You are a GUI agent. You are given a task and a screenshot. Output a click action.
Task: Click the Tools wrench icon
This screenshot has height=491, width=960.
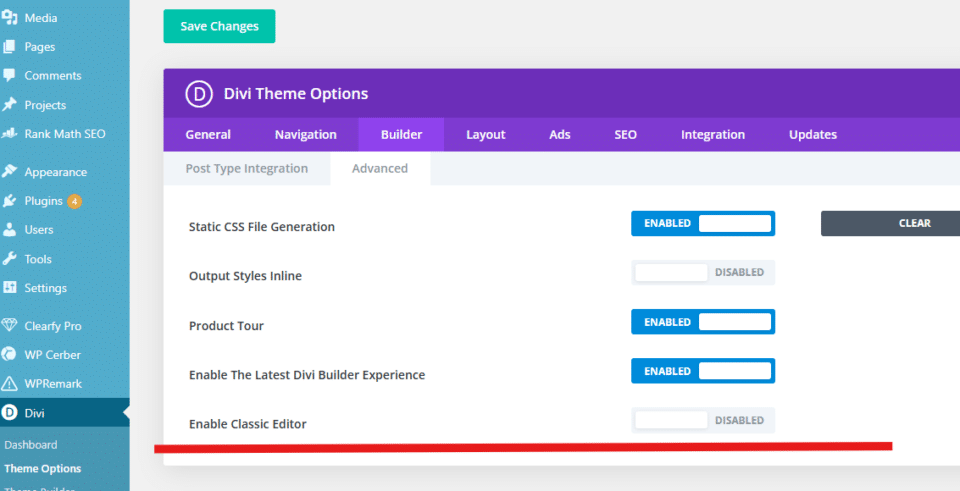9,259
